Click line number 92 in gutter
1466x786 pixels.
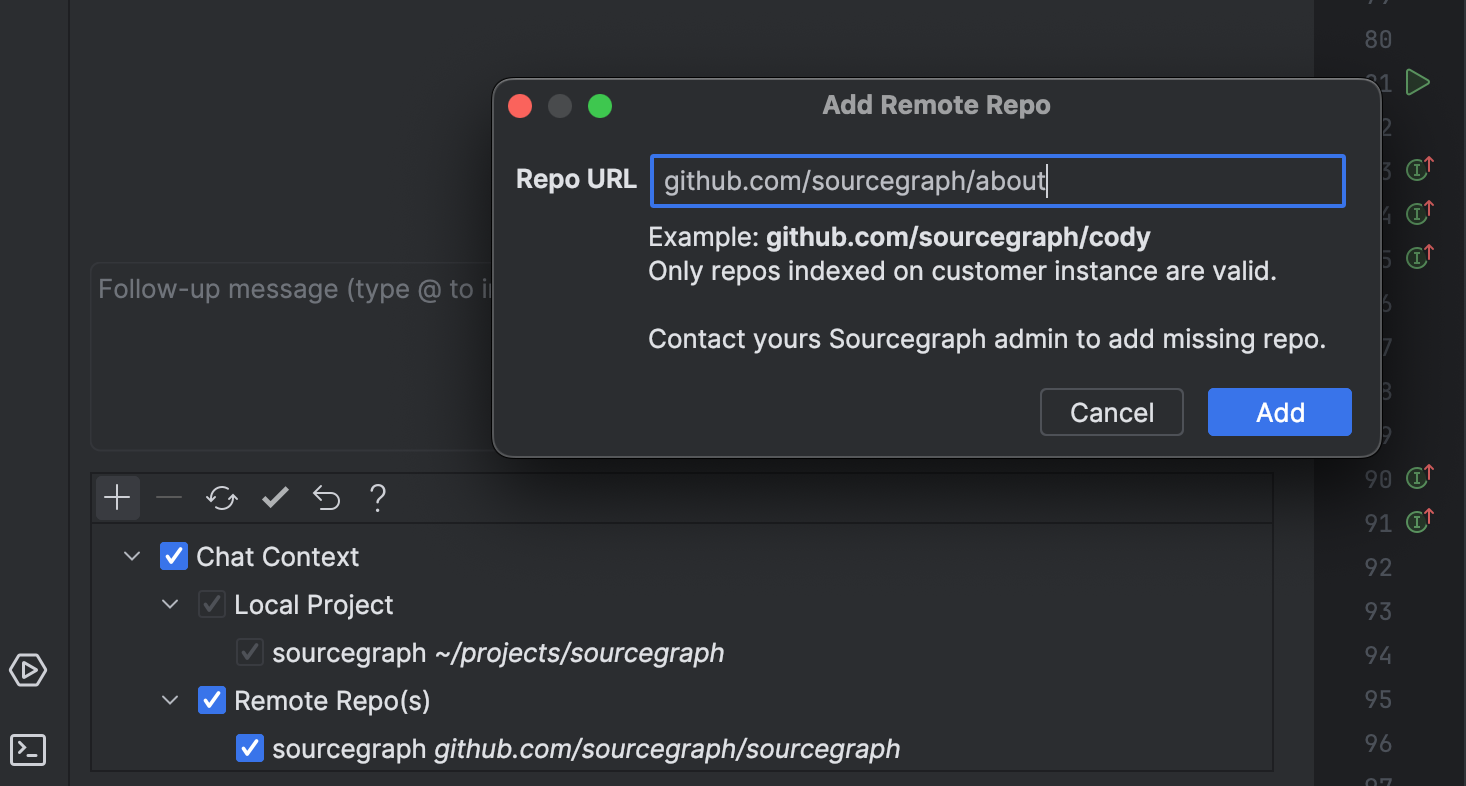(x=1378, y=567)
